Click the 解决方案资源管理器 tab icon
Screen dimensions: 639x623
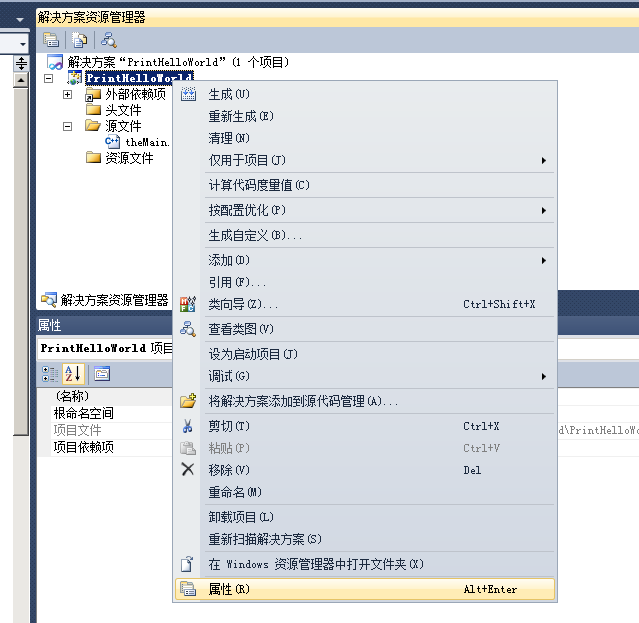pos(49,300)
